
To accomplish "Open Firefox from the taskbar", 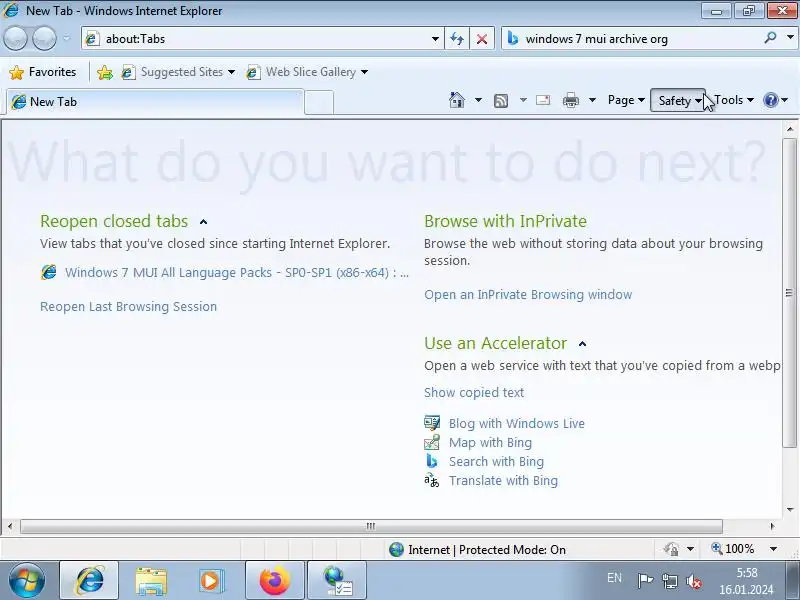I will 274,581.
